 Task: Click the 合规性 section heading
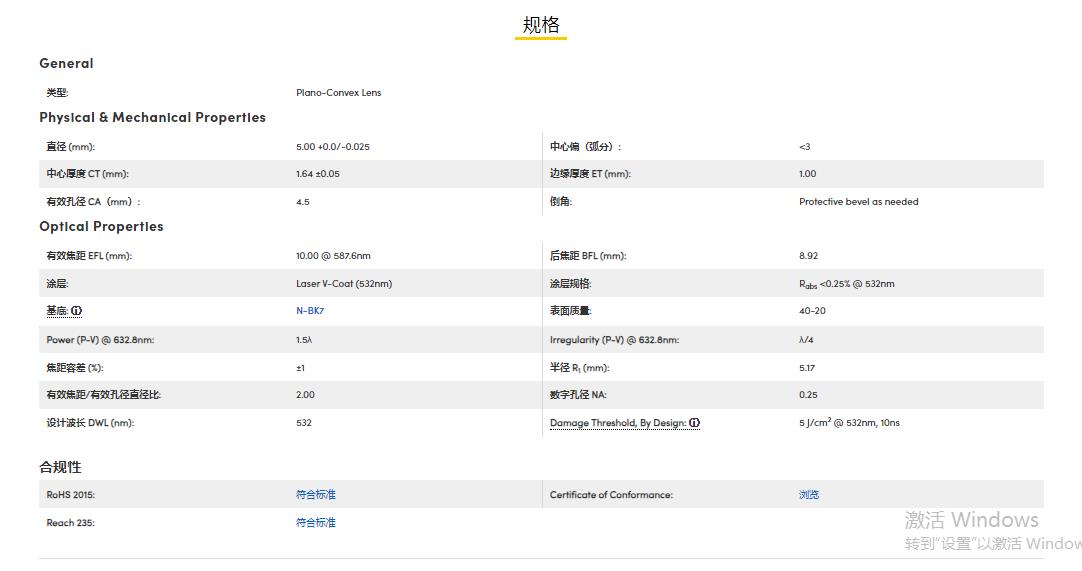pyautogui.click(x=60, y=467)
